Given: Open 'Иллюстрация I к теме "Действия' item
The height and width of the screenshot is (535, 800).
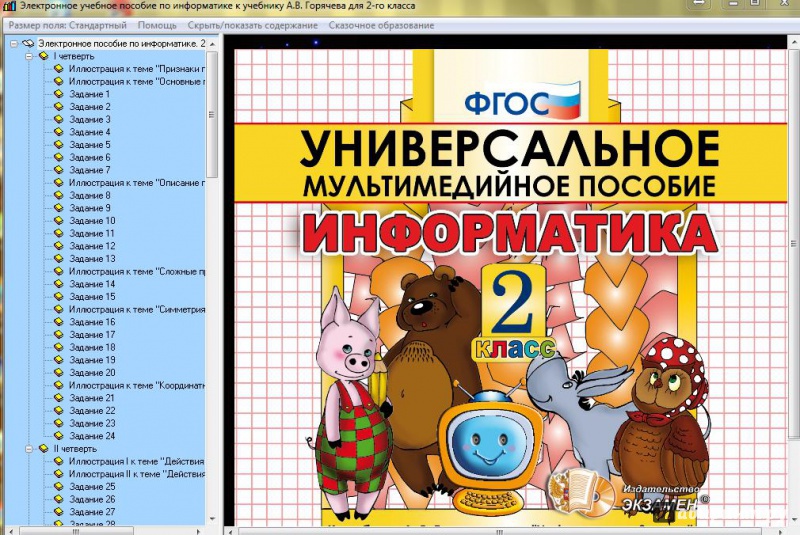Looking at the screenshot, I should click(x=137, y=461).
